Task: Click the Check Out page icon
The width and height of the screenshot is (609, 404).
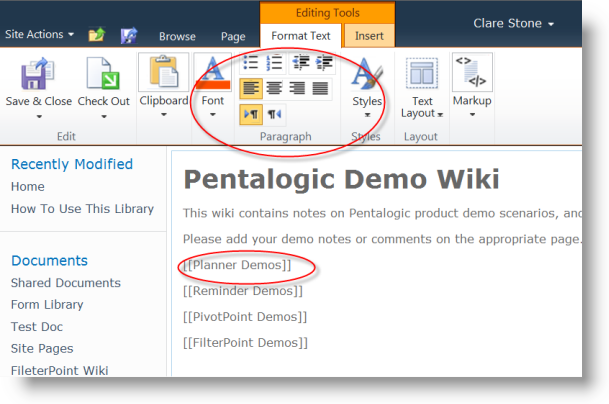Action: click(103, 73)
